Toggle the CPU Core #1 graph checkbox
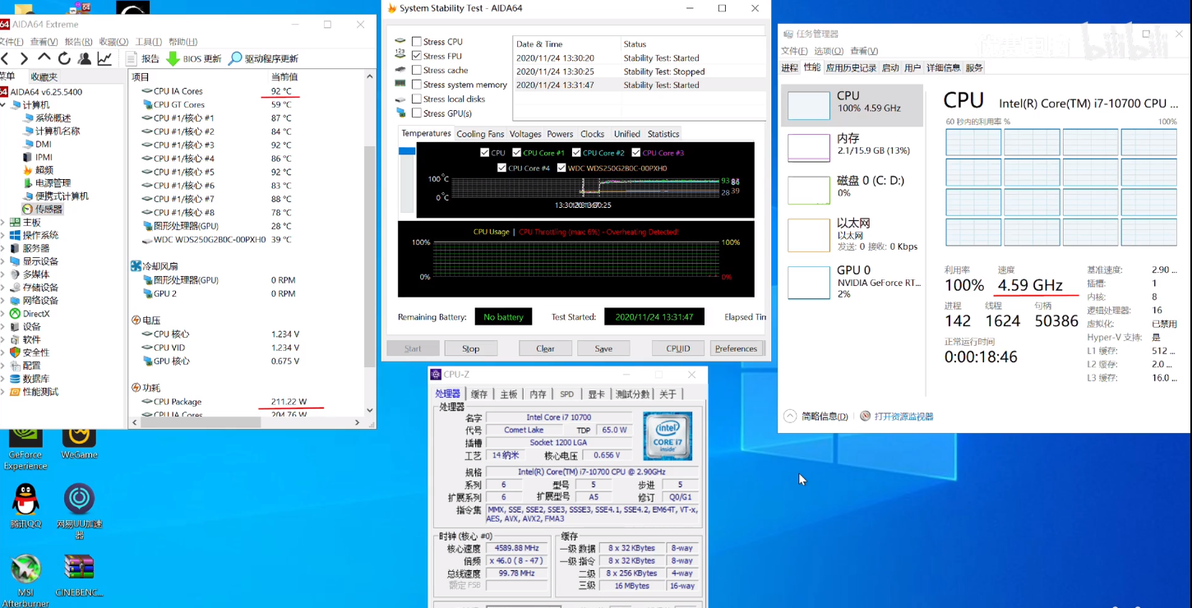1192x608 pixels. (x=516, y=153)
